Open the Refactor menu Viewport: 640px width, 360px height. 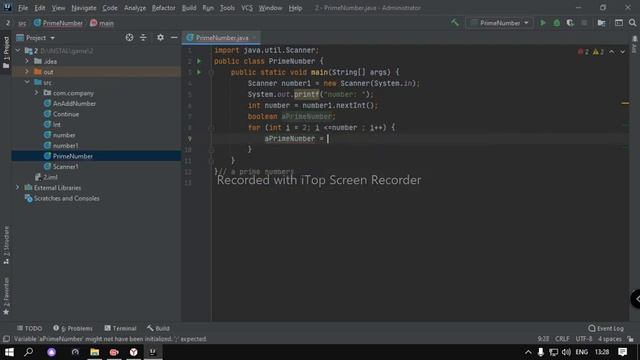coord(163,8)
